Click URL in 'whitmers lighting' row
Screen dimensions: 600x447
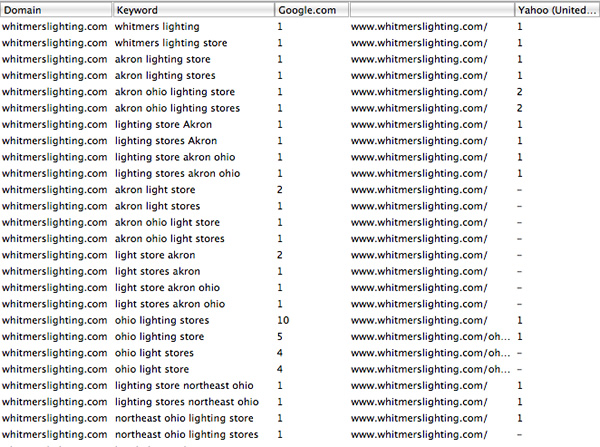(419, 27)
